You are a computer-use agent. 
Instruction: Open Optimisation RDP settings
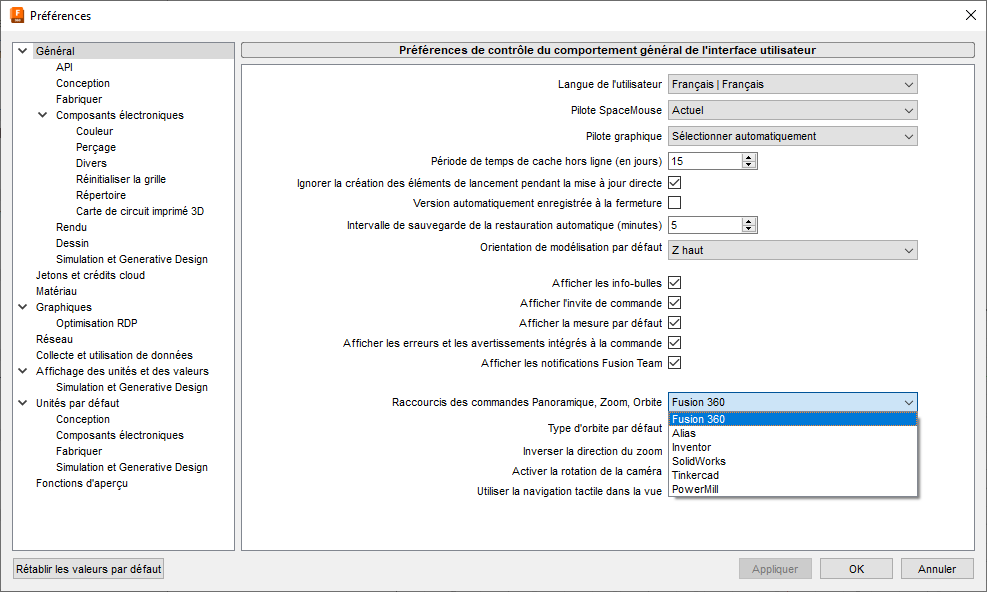pyautogui.click(x=96, y=323)
